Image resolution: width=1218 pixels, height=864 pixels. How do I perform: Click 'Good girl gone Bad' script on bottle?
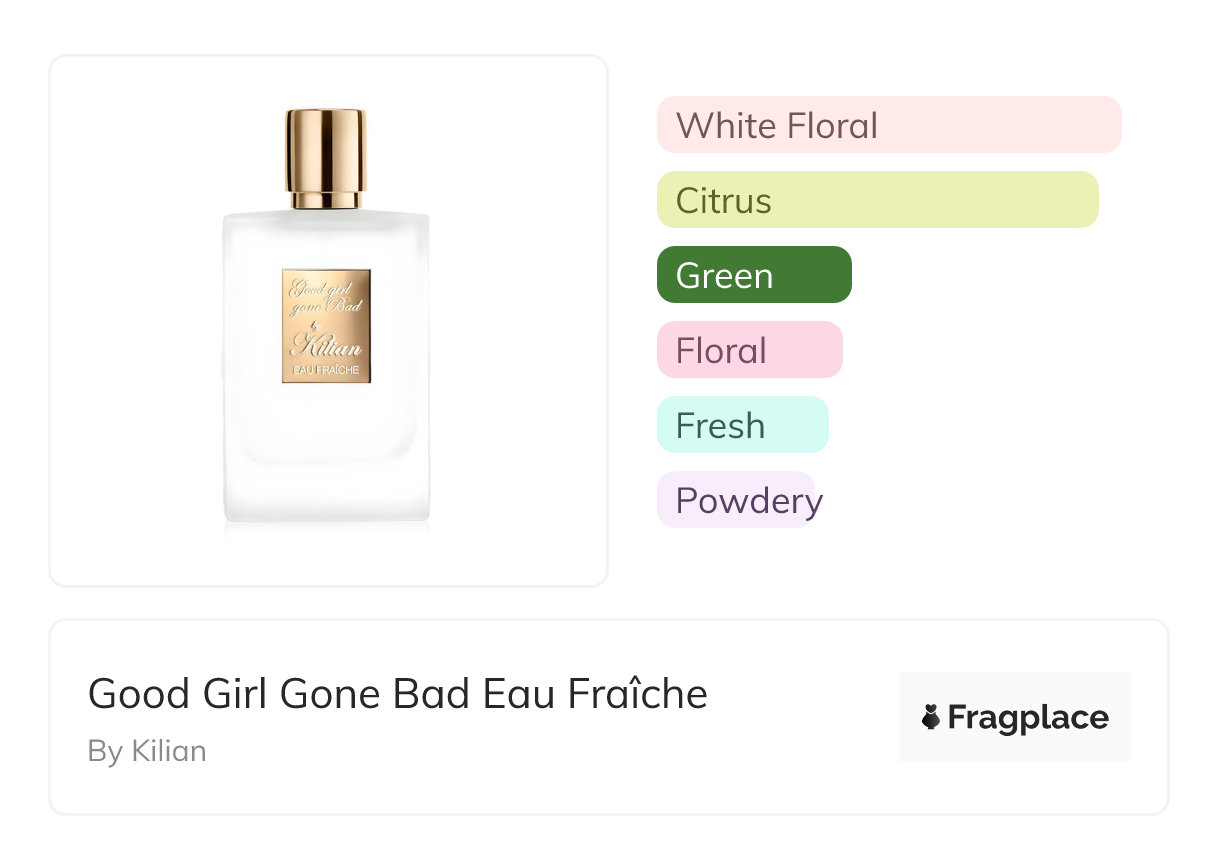[326, 298]
